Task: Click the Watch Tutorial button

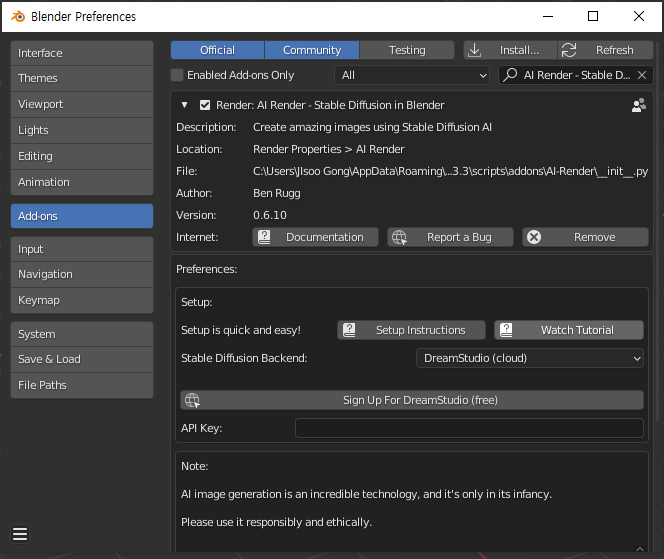Action: coord(569,330)
